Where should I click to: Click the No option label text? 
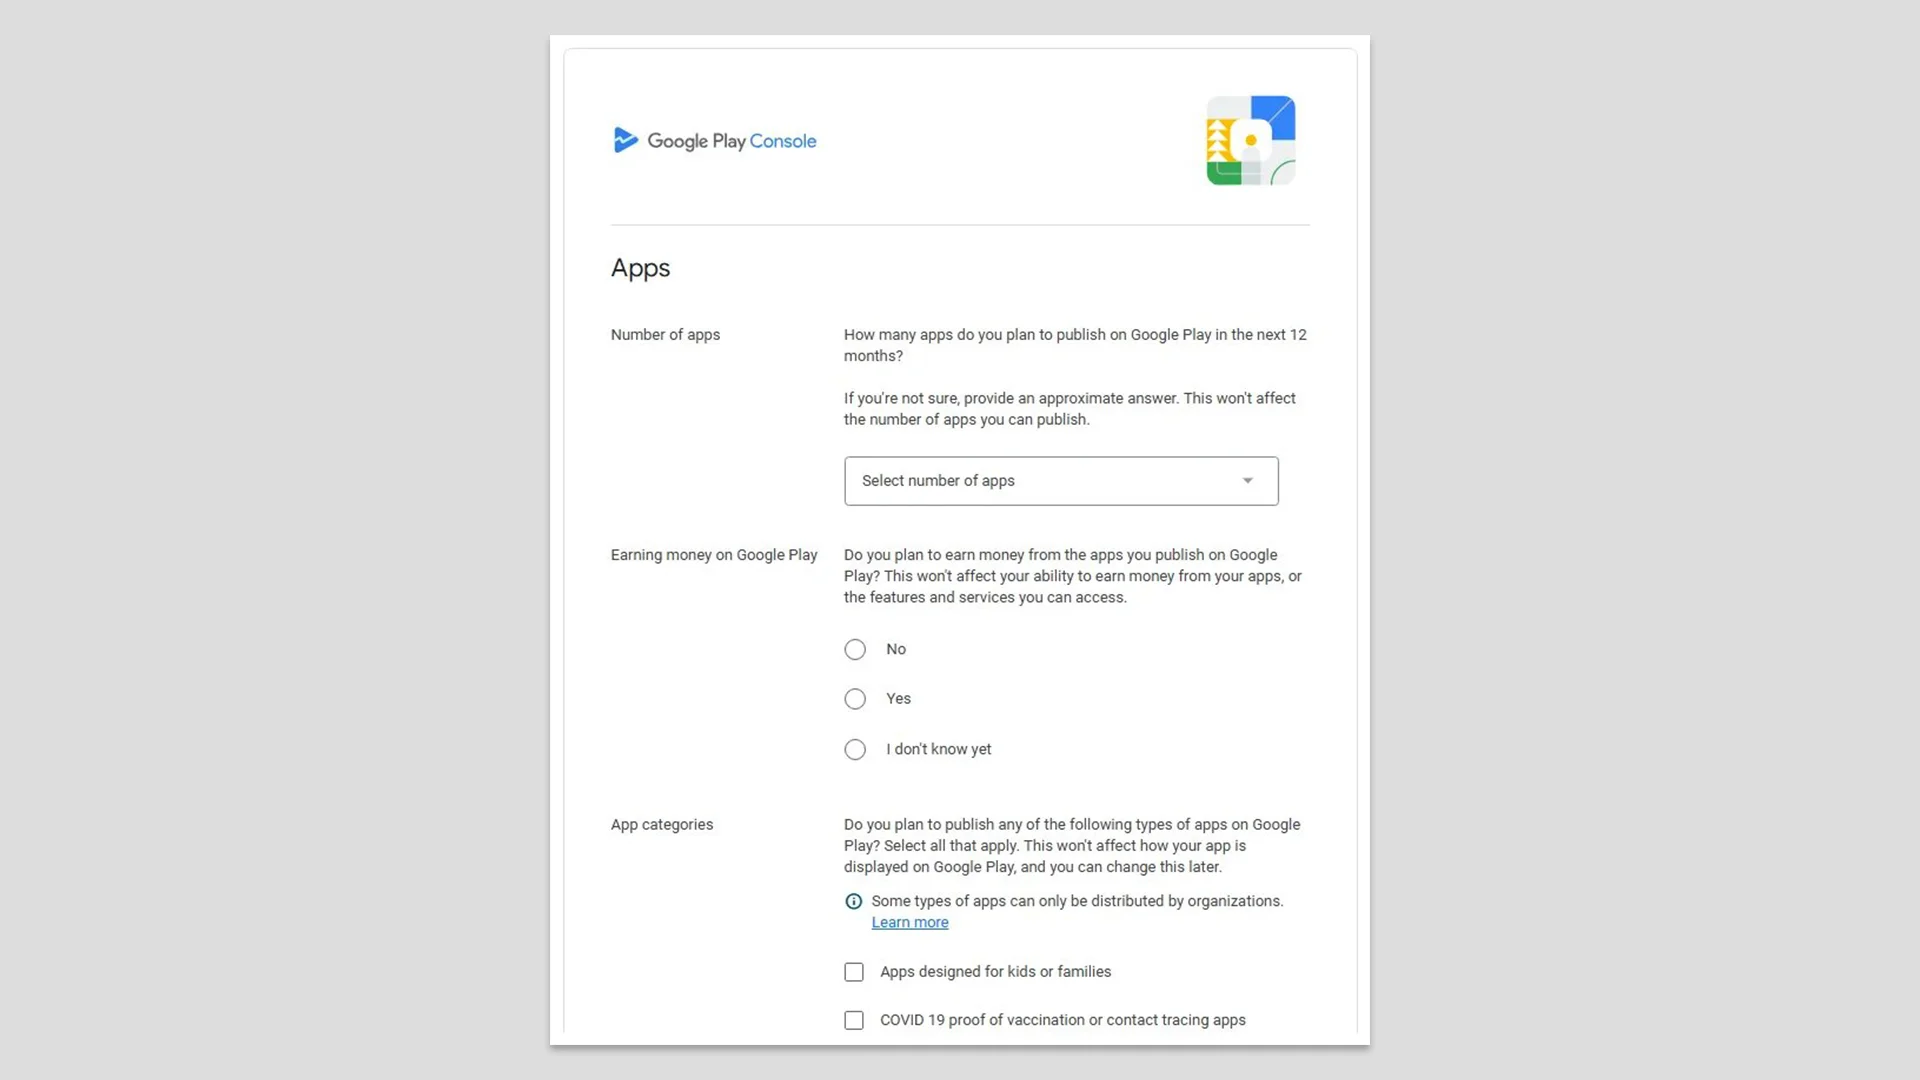coord(896,650)
